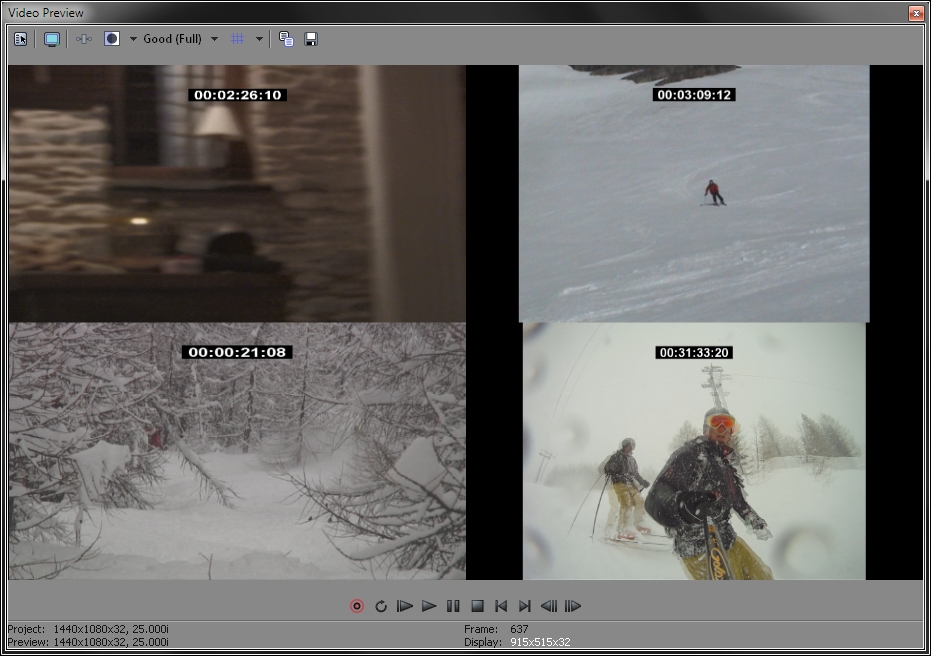
Task: Select the ski slope clip 00:03:09:12
Action: click(694, 194)
